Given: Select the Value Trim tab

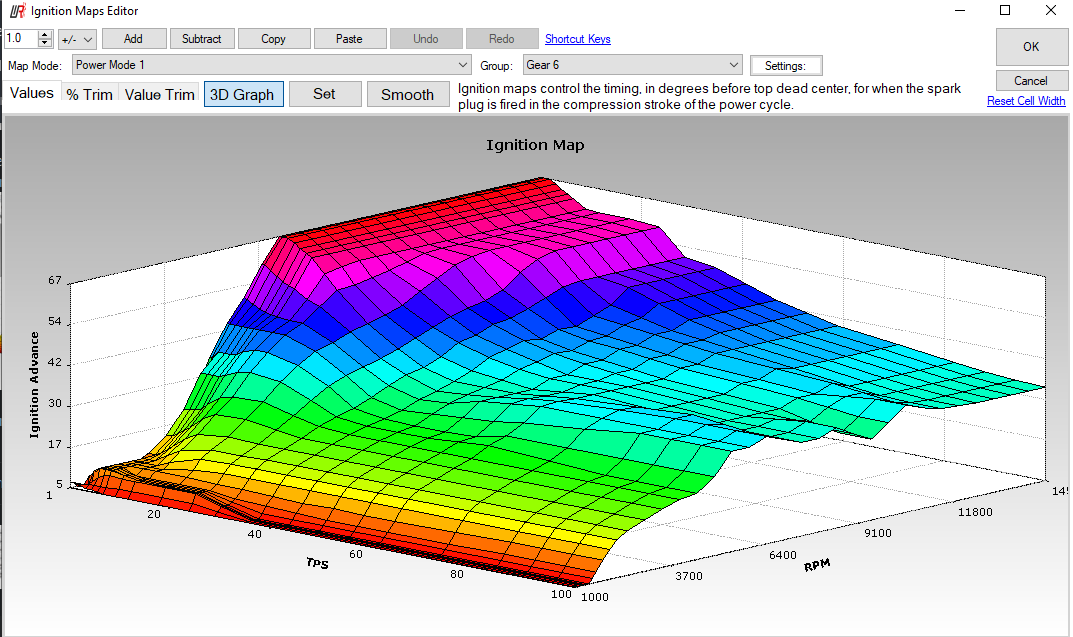Looking at the screenshot, I should pyautogui.click(x=159, y=95).
